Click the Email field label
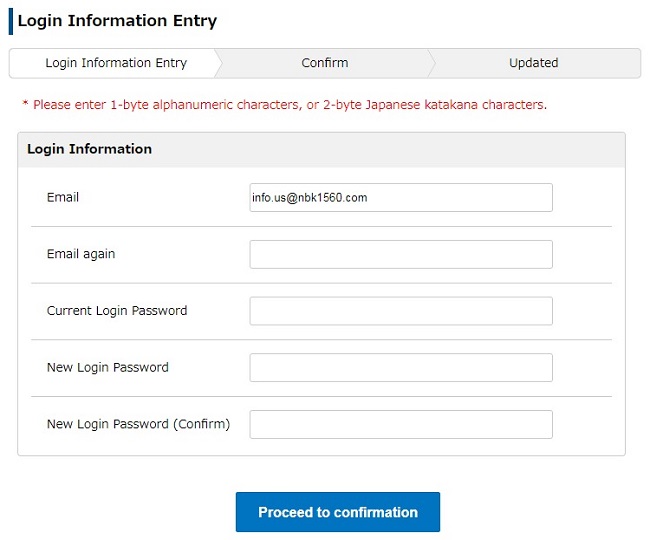The width and height of the screenshot is (650, 540). (63, 197)
